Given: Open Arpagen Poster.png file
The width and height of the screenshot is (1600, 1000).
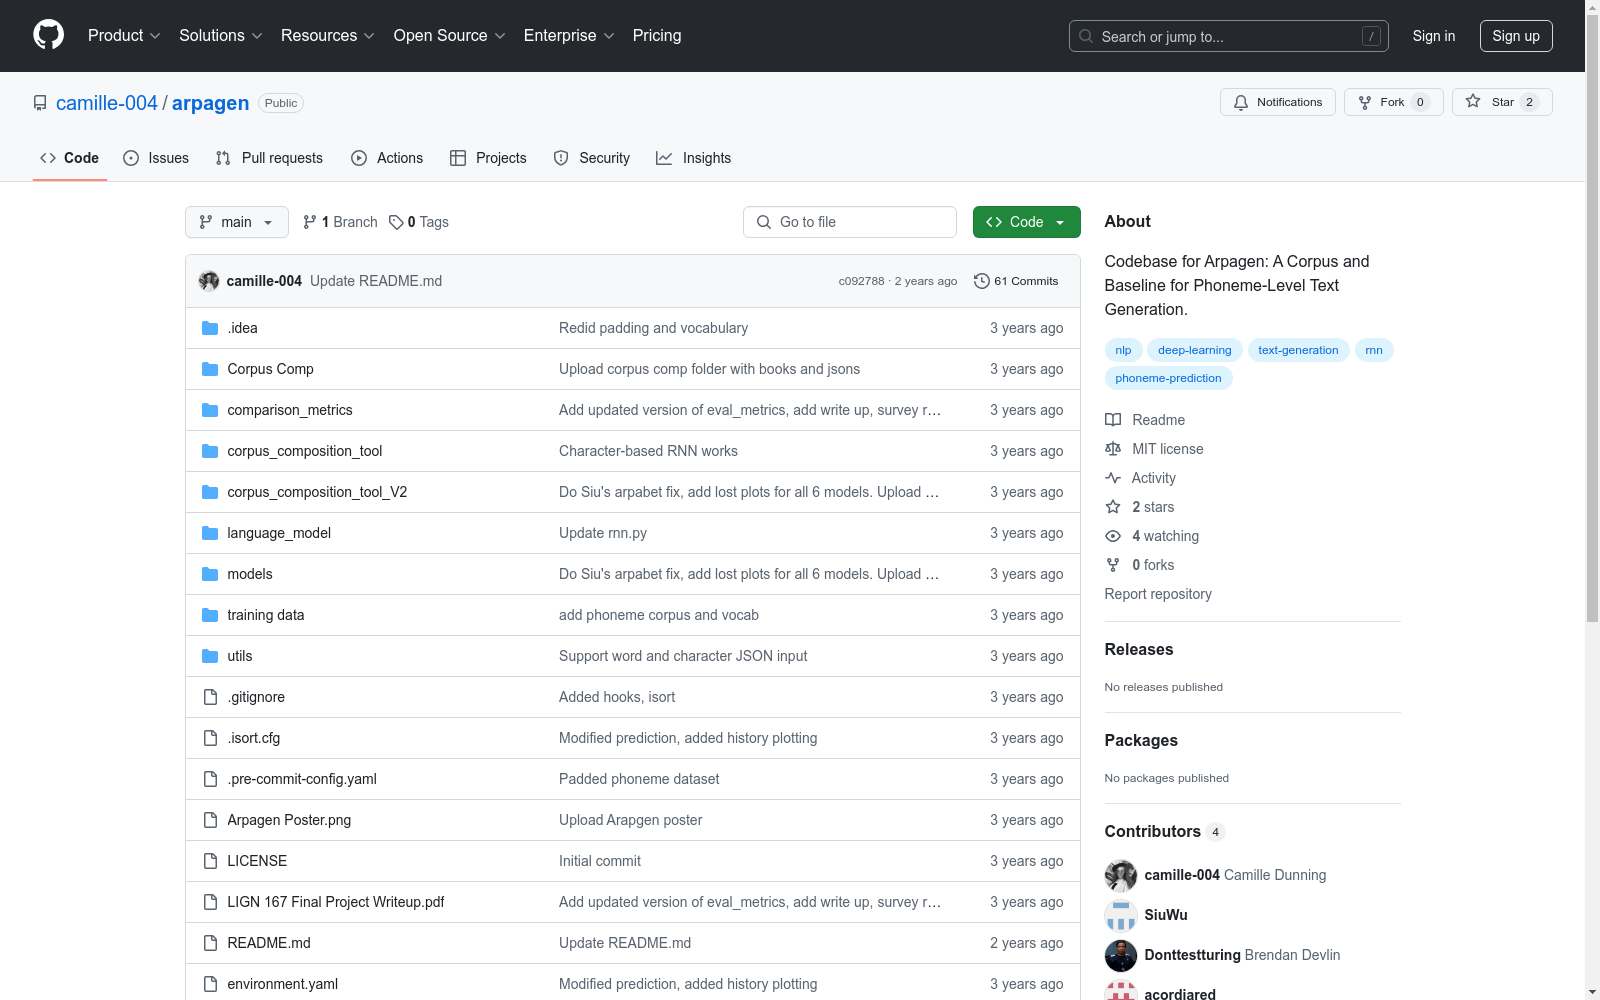Looking at the screenshot, I should (x=289, y=820).
